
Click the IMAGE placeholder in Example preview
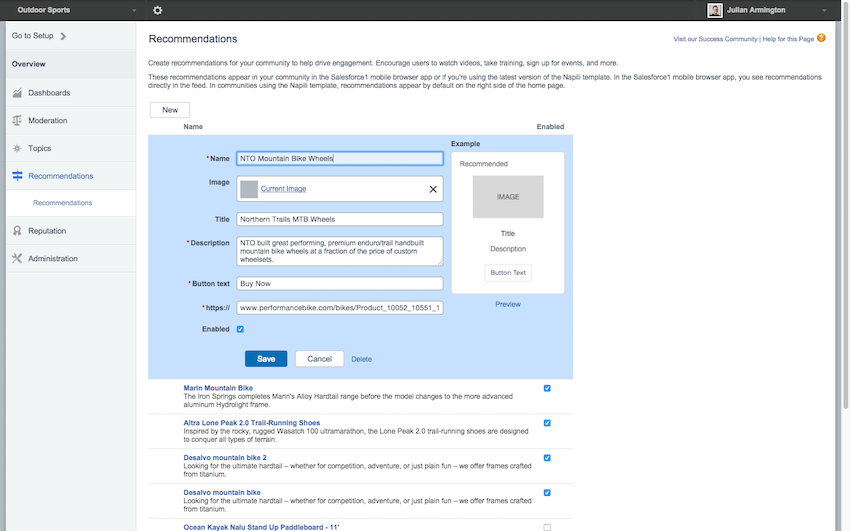(x=508, y=197)
